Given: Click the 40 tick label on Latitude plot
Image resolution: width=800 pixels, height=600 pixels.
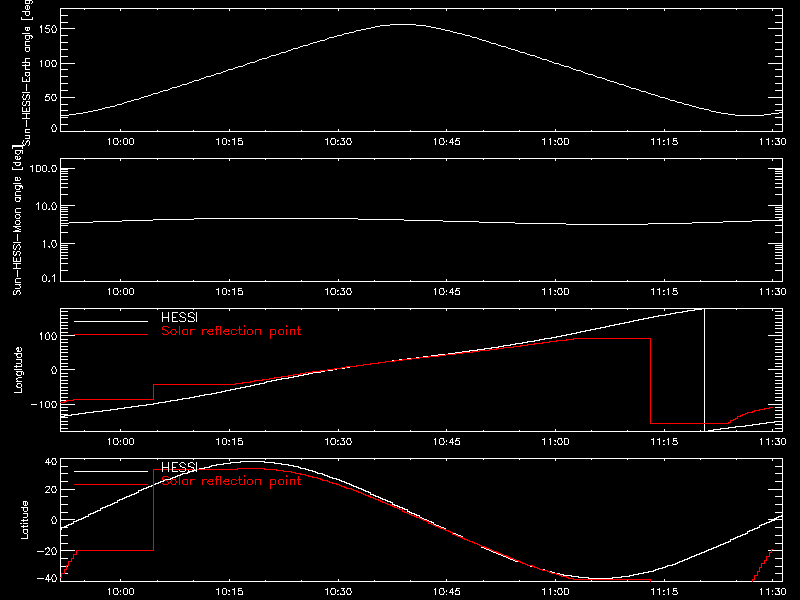Looking at the screenshot, I should click(x=51, y=462).
